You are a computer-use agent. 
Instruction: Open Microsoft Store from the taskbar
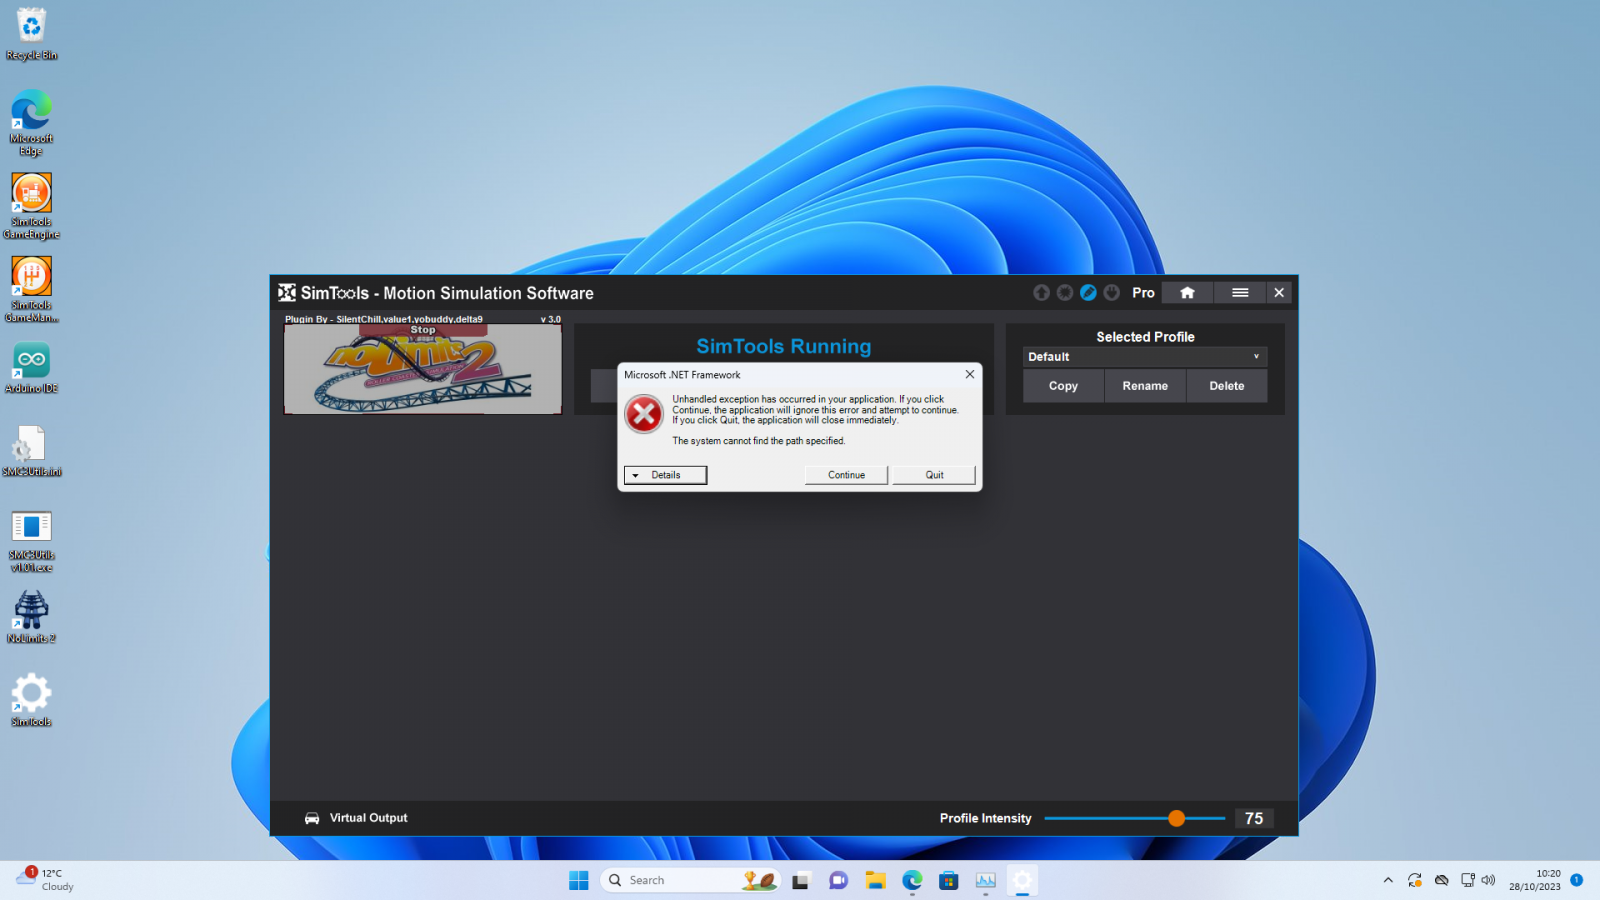pyautogui.click(x=949, y=880)
